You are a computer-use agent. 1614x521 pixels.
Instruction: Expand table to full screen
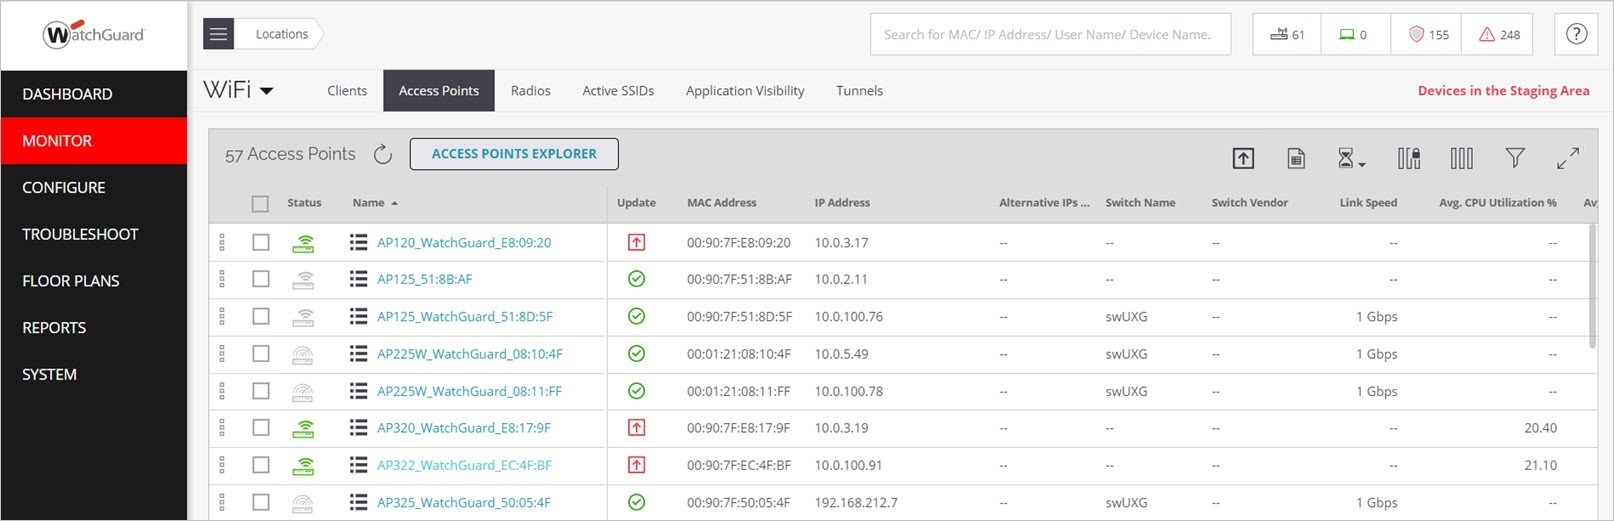(1568, 158)
